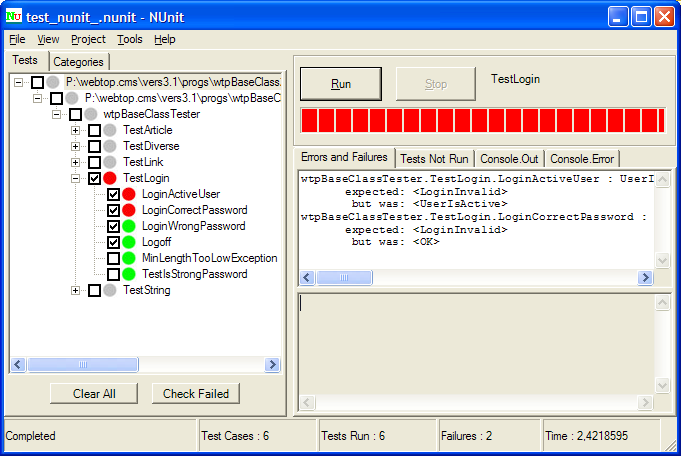Click the red status circle beside LoginActiveUser
Image resolution: width=681 pixels, height=456 pixels.
tap(129, 194)
